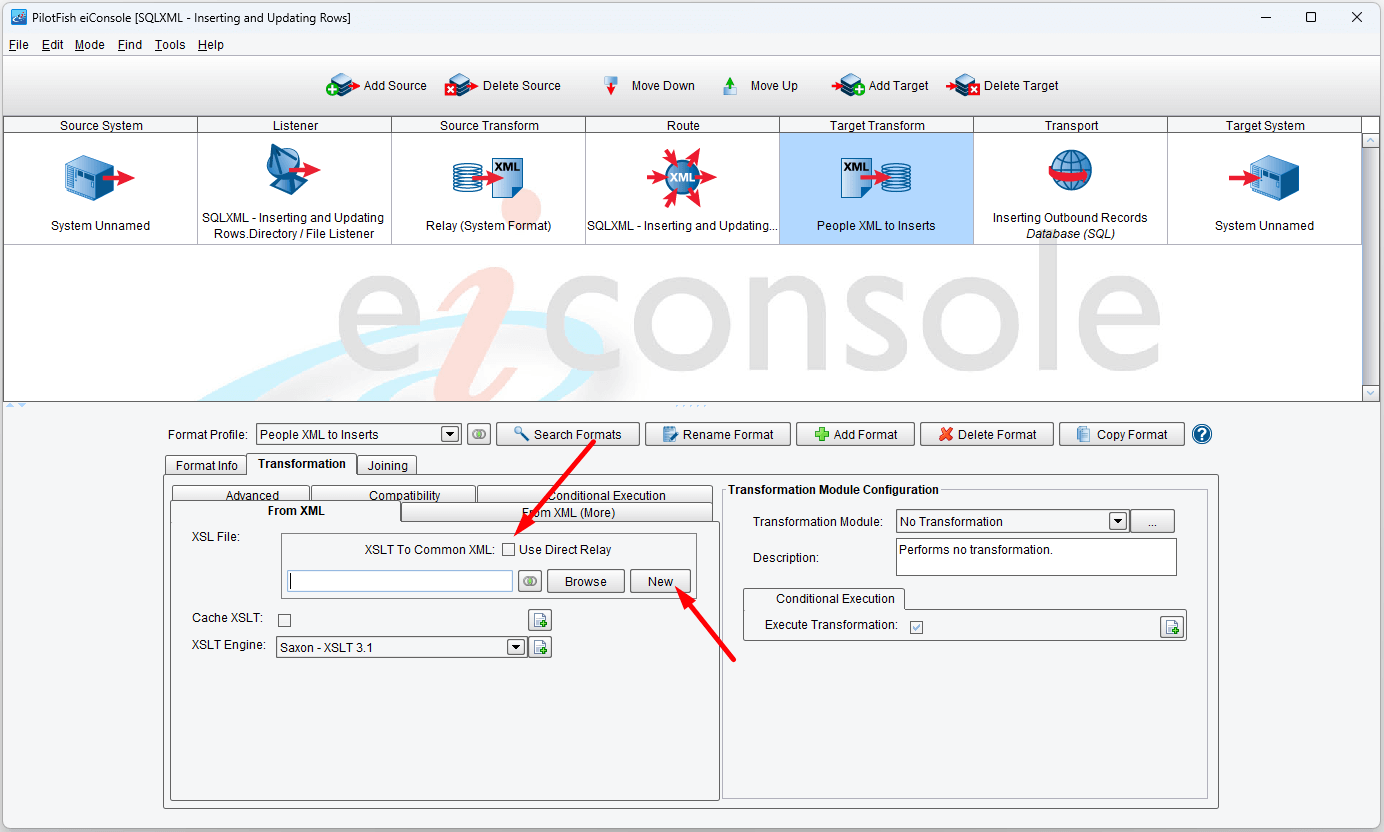Select the Relay (System Format) source transform icon
Viewport: 1384px width, 832px height.
[488, 177]
